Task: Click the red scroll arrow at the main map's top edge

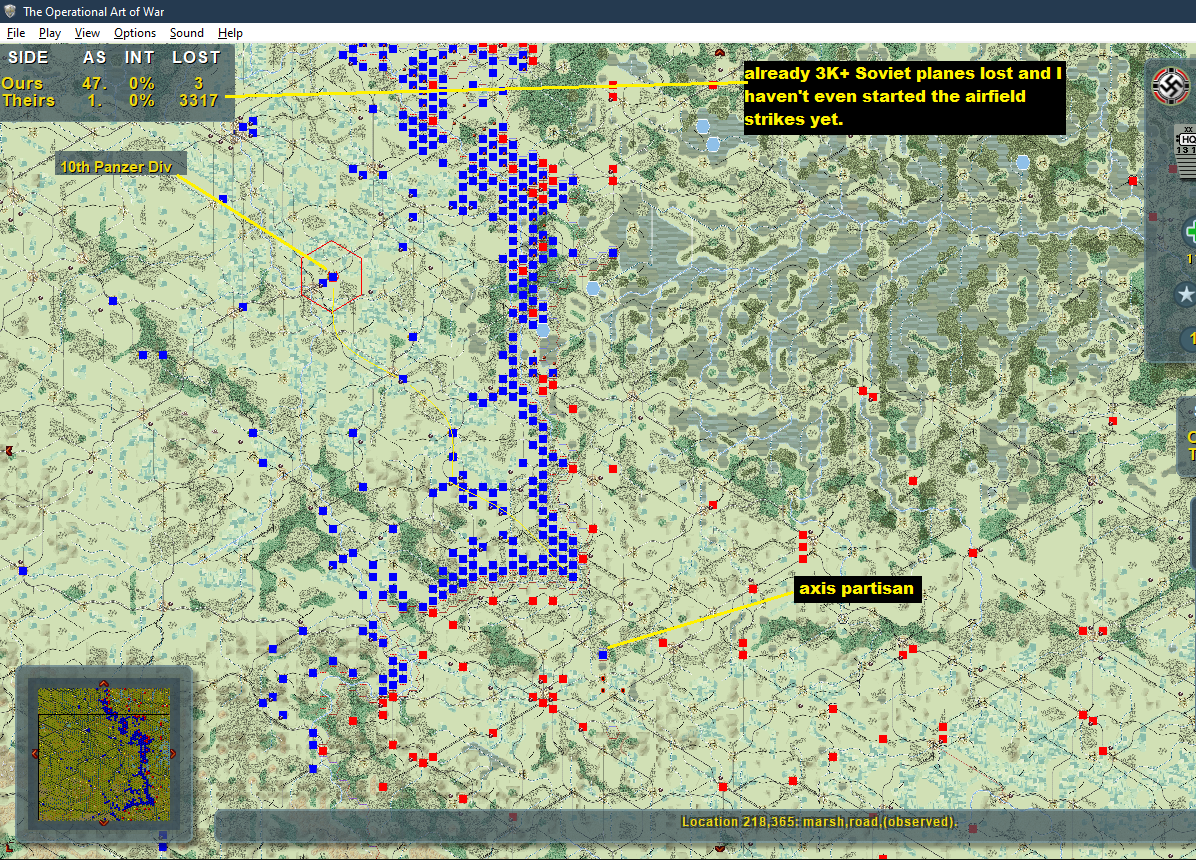Action: pos(719,53)
